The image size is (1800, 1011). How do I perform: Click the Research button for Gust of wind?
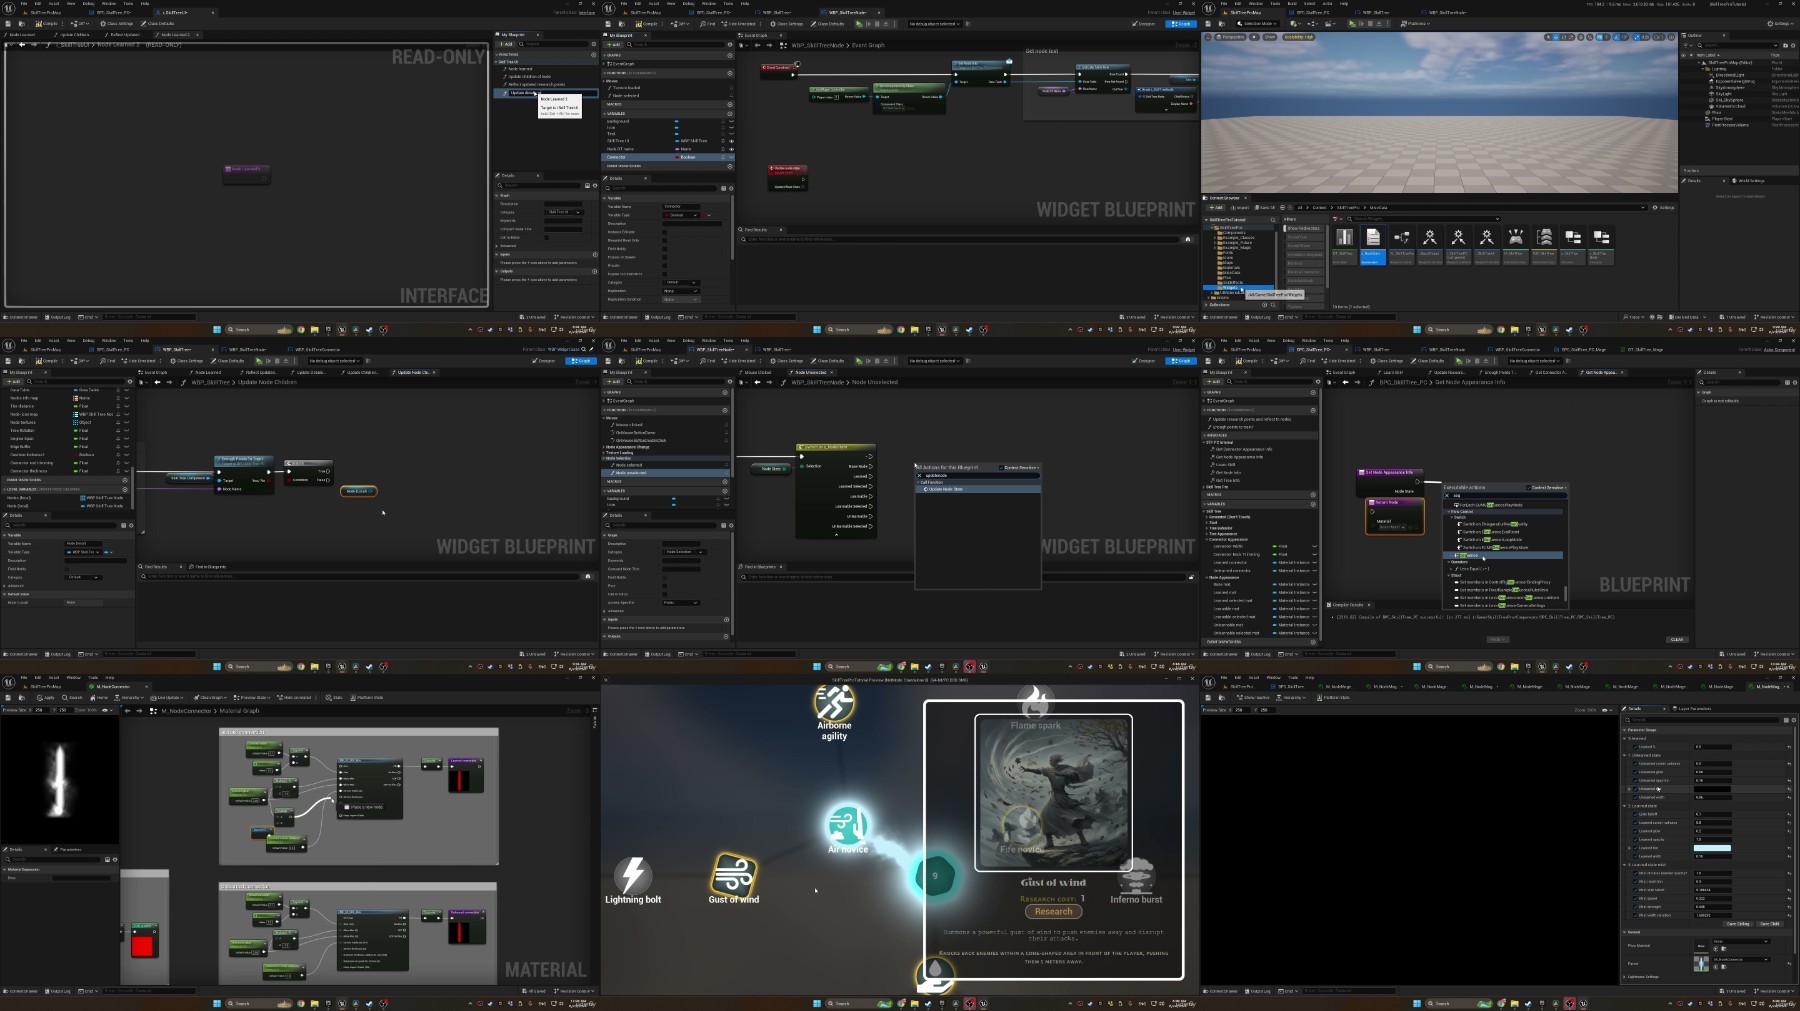pyautogui.click(x=1053, y=911)
